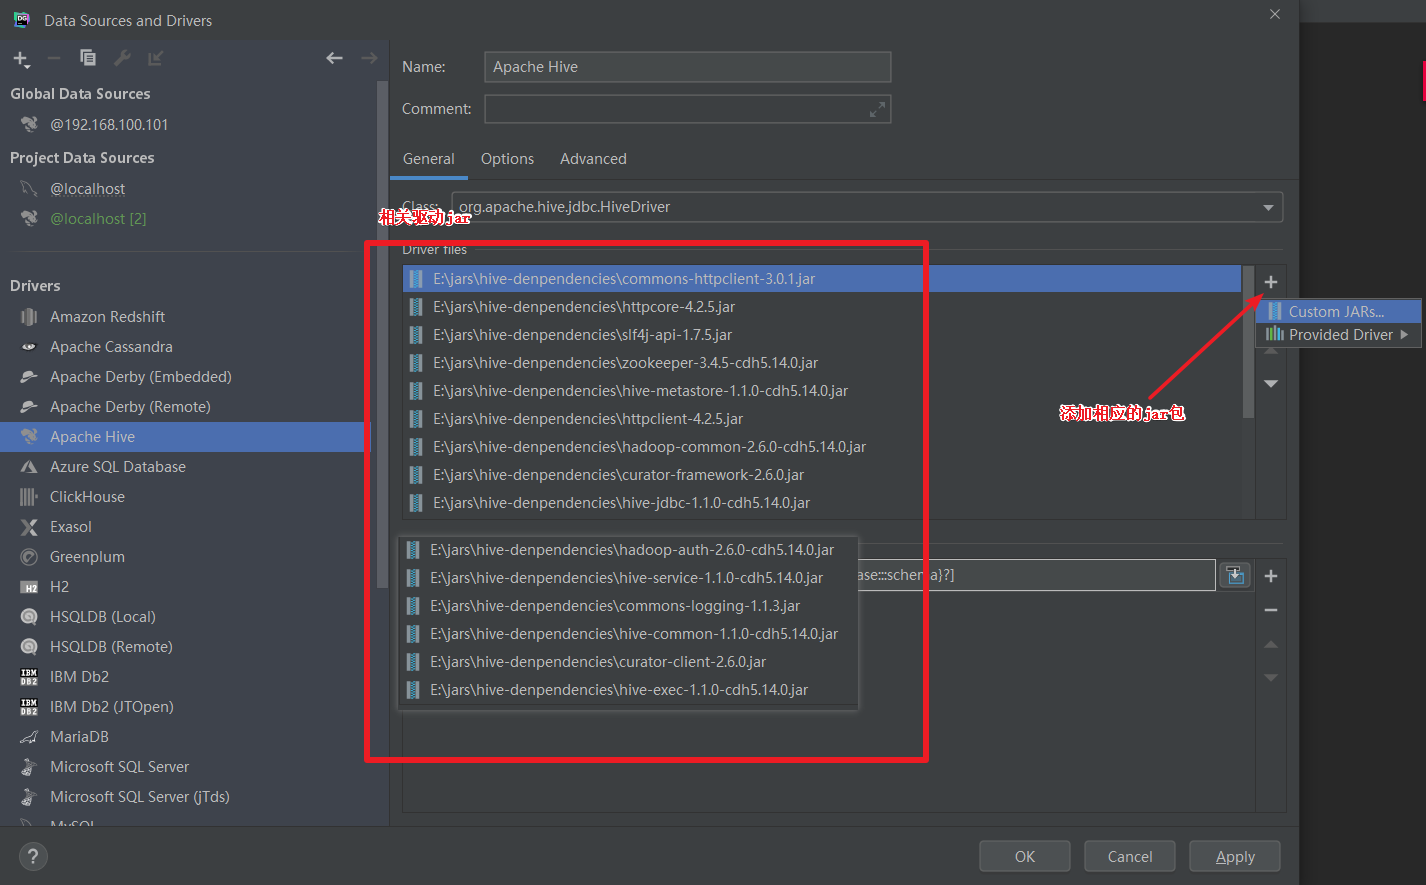
Task: Switch to the Options tab
Action: (x=507, y=159)
